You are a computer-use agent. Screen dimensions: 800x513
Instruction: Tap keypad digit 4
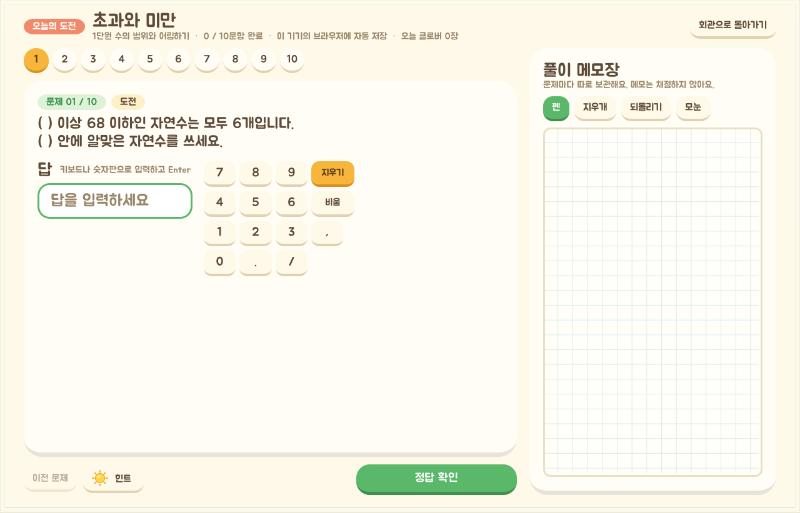click(219, 202)
